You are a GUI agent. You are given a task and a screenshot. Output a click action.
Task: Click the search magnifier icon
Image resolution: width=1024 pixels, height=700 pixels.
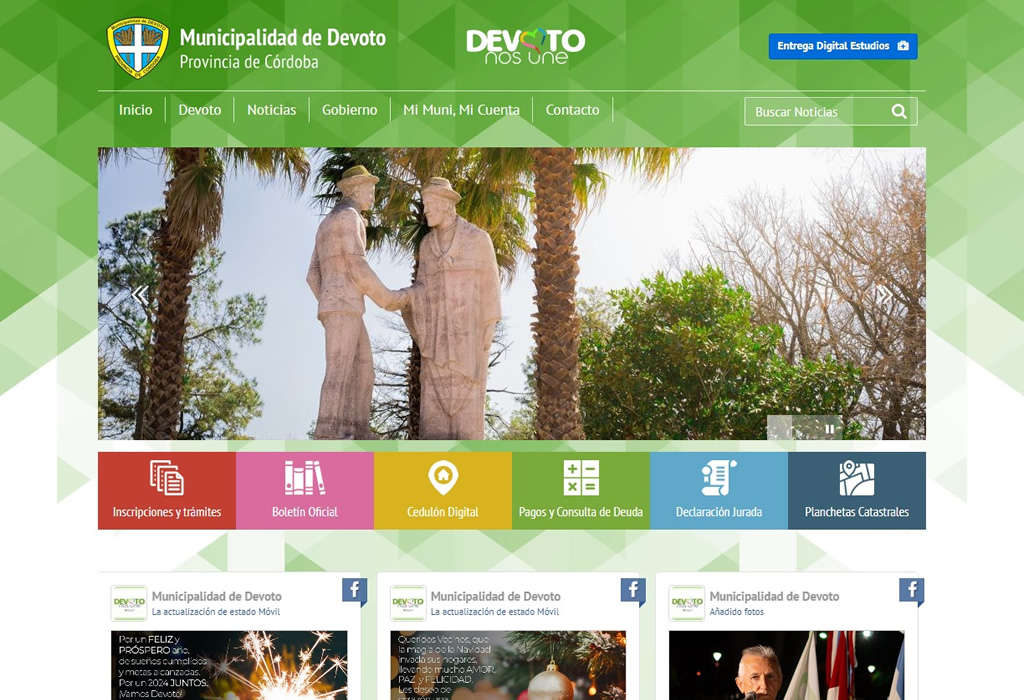coord(899,111)
